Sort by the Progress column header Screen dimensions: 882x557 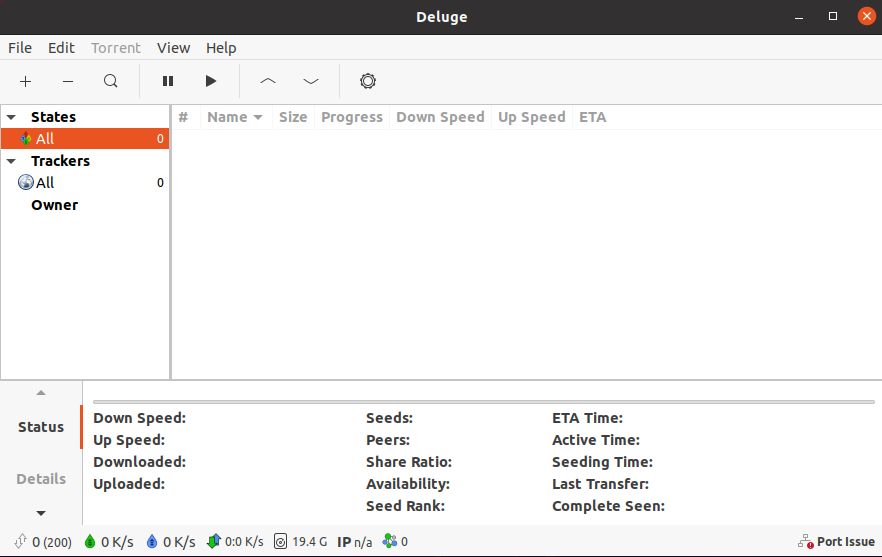click(352, 117)
